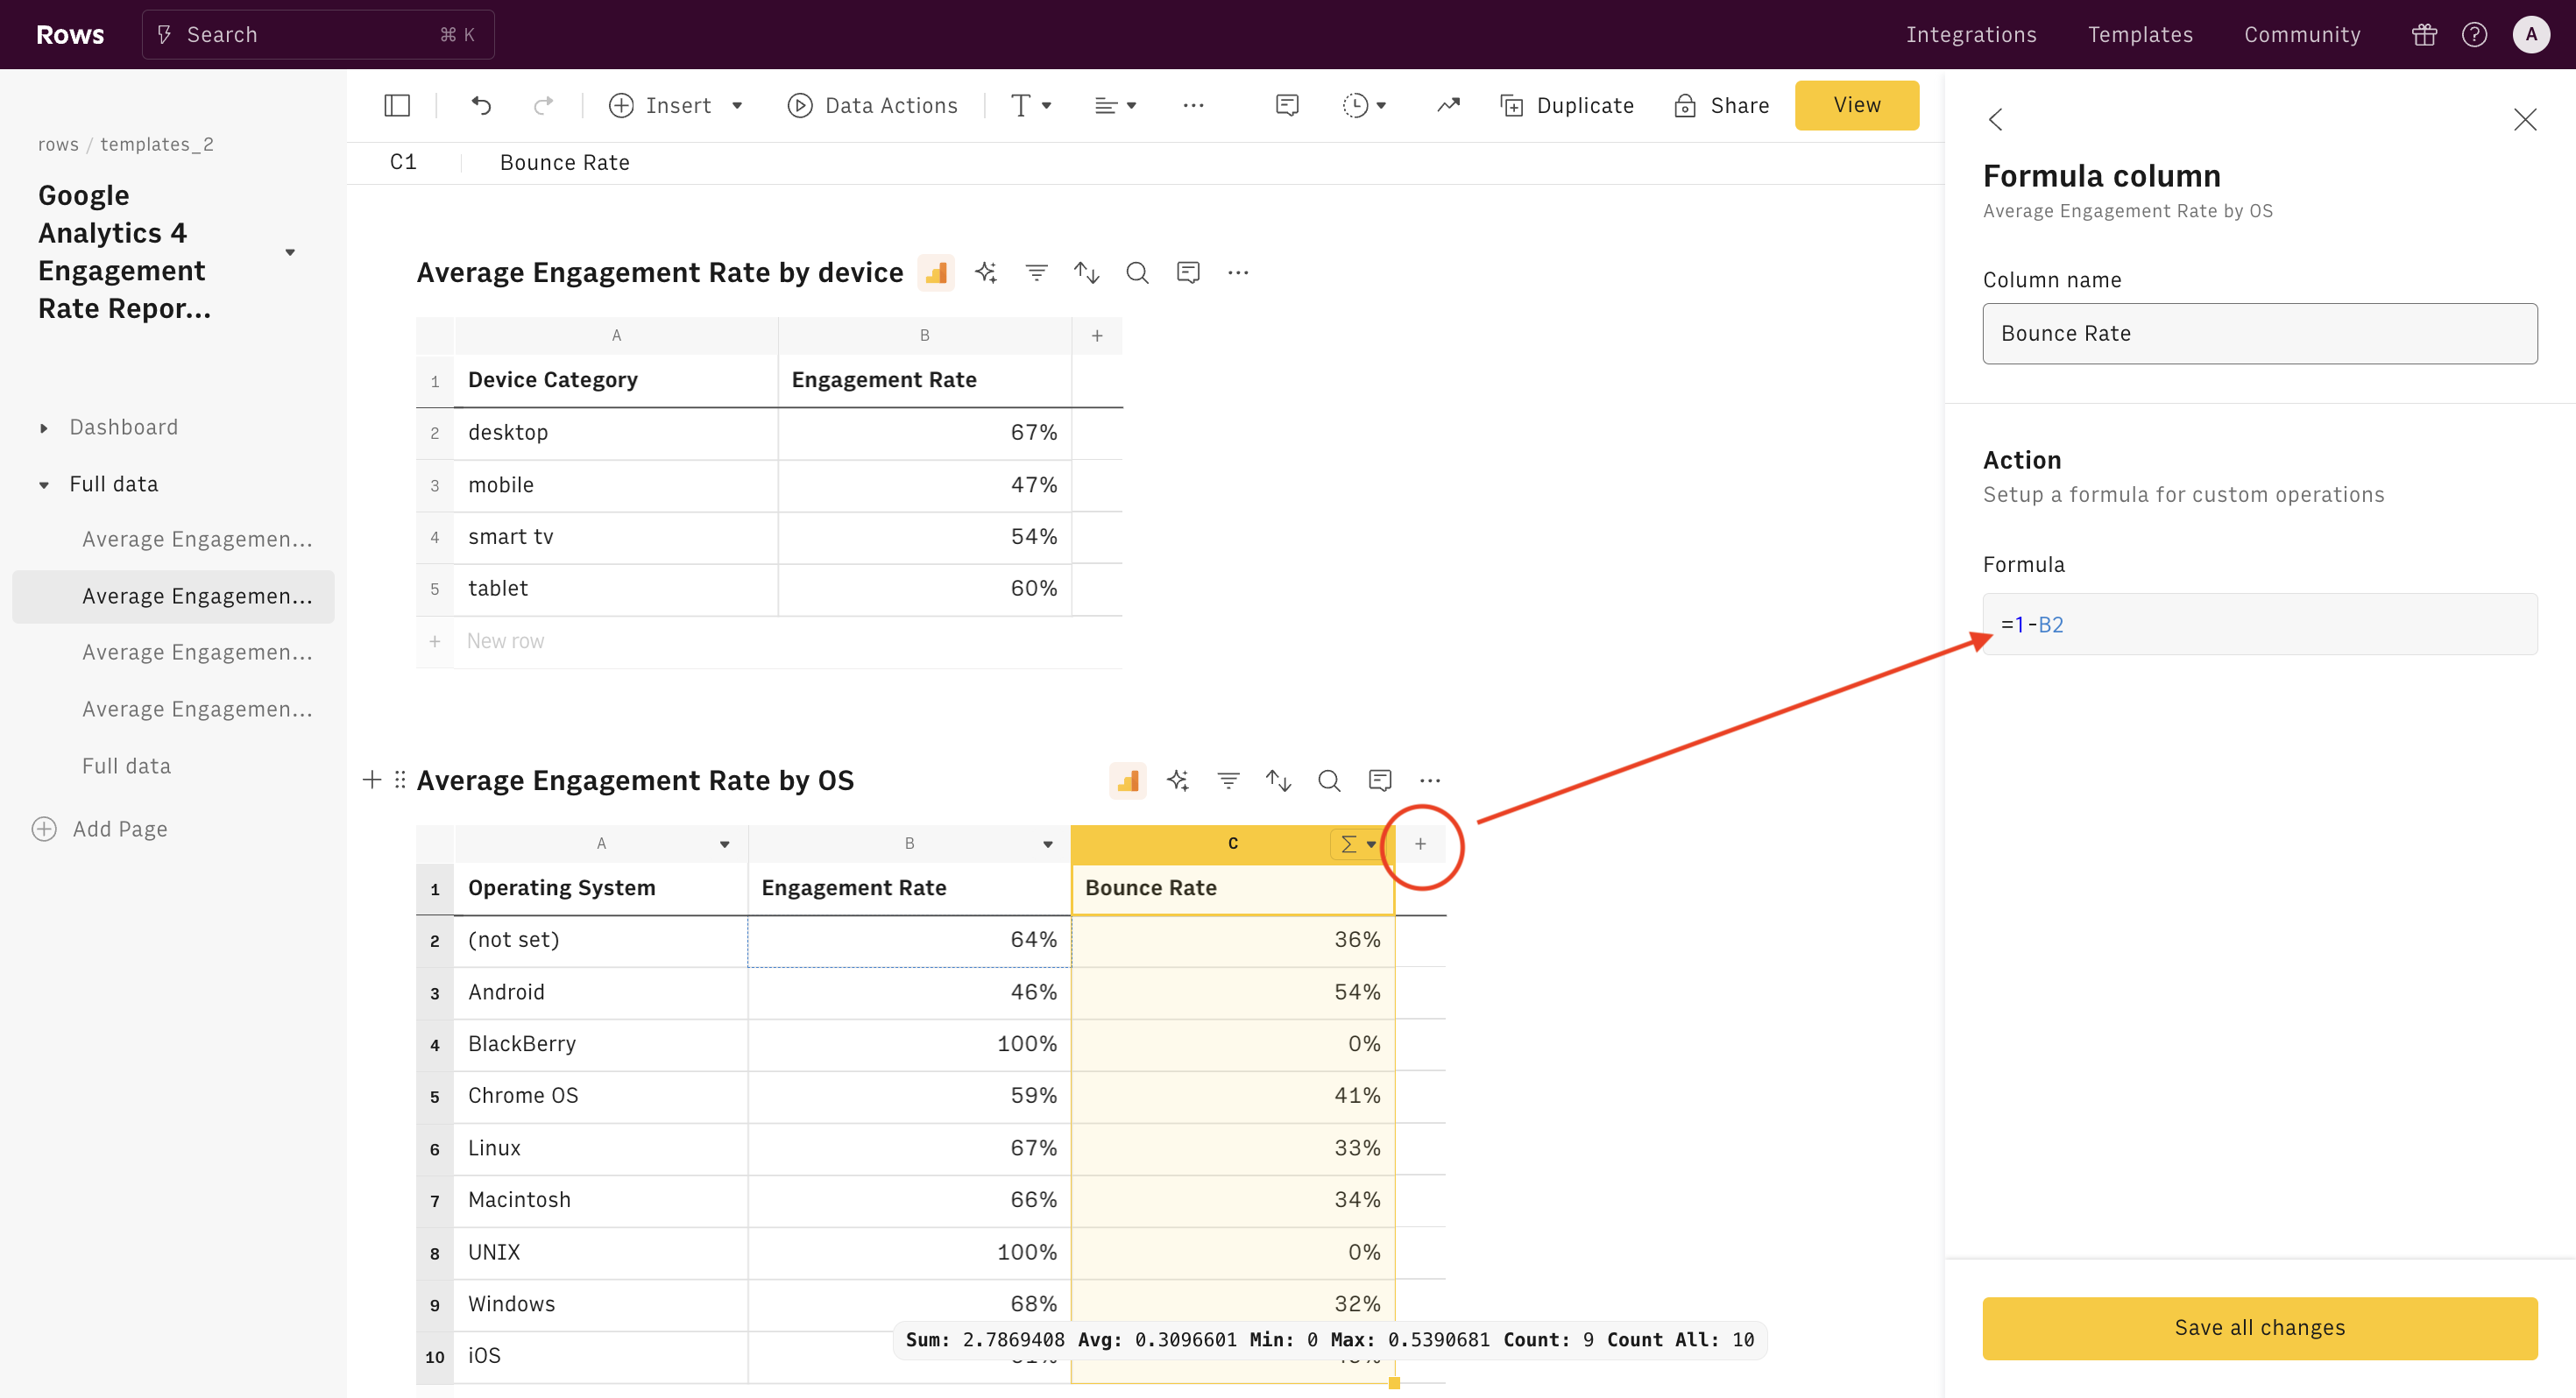This screenshot has width=2576, height=1398.
Task: Click the sort icon on Average Engagement Rate by OS
Action: pos(1279,780)
